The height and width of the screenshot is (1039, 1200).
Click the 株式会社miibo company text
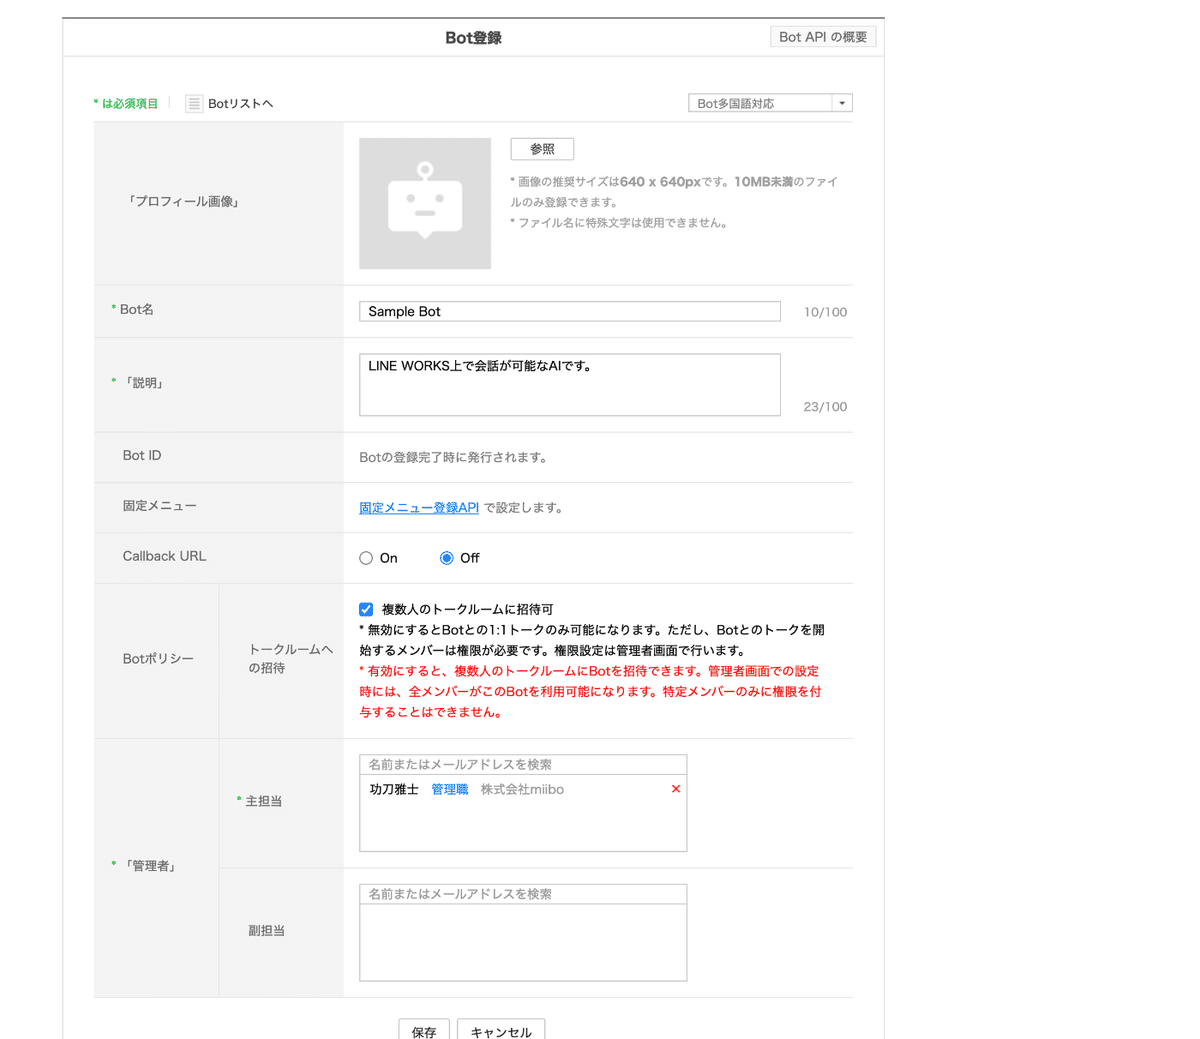click(522, 790)
